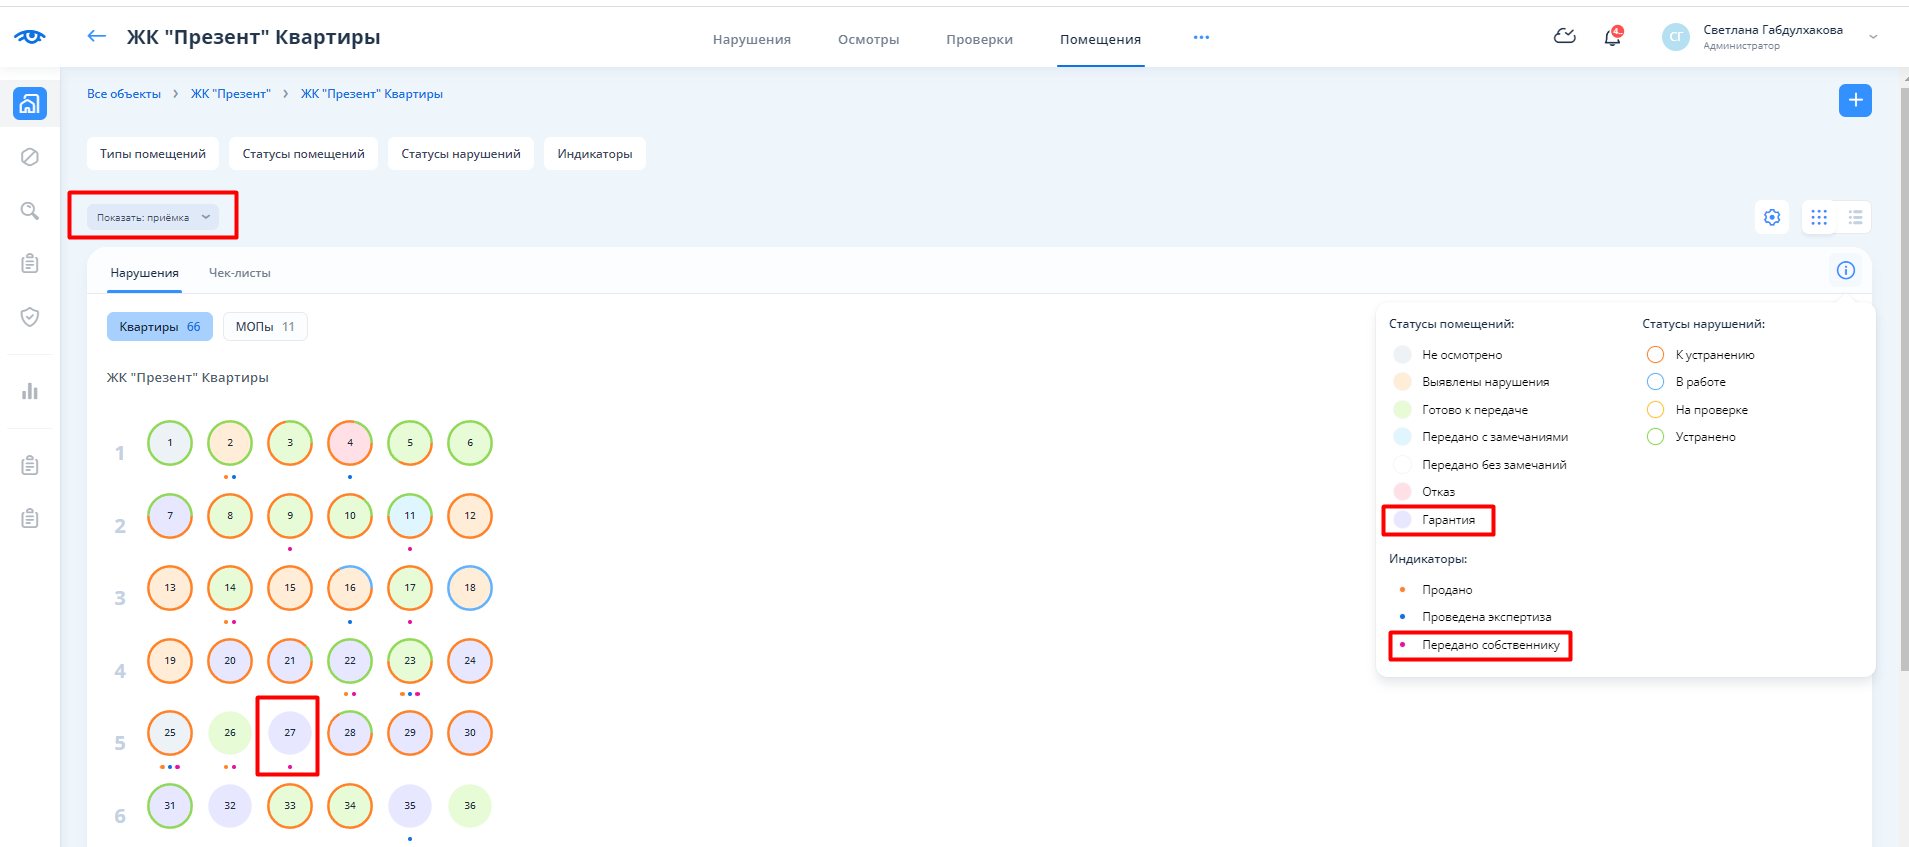1909x847 pixels.
Task: Expand the Показать: приёмка dropdown
Action: 152,217
